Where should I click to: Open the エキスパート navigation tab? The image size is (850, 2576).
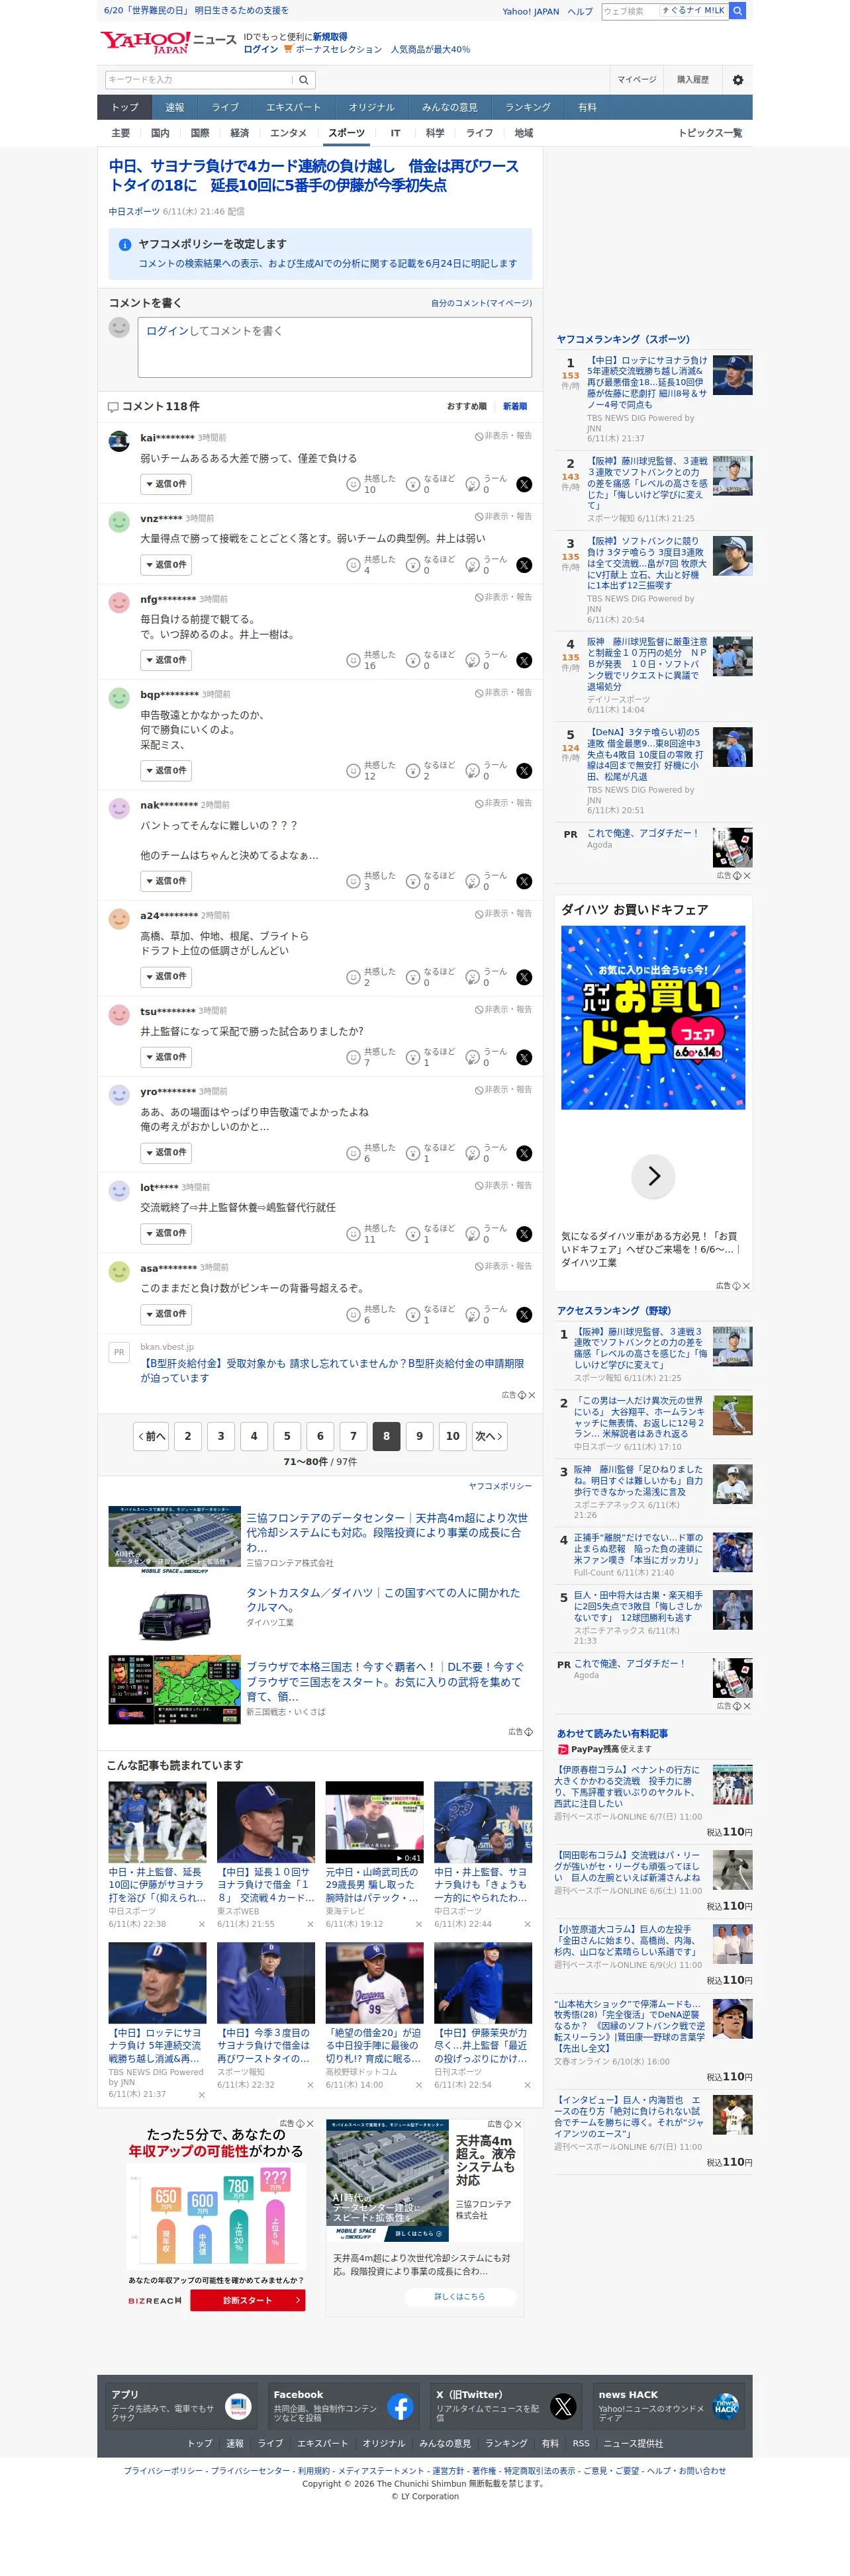coord(294,107)
